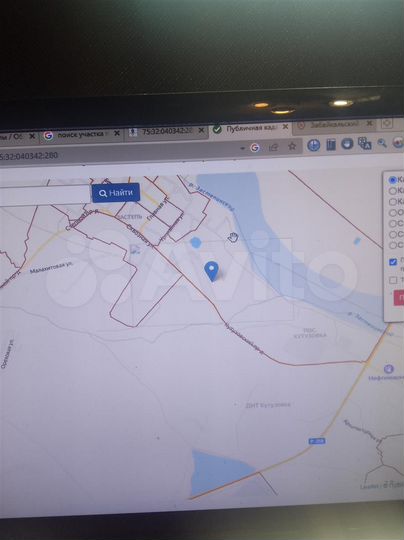Switch to the 'поиск участка' Google tab
Viewport: 404px width, 540px height.
[x=80, y=134]
